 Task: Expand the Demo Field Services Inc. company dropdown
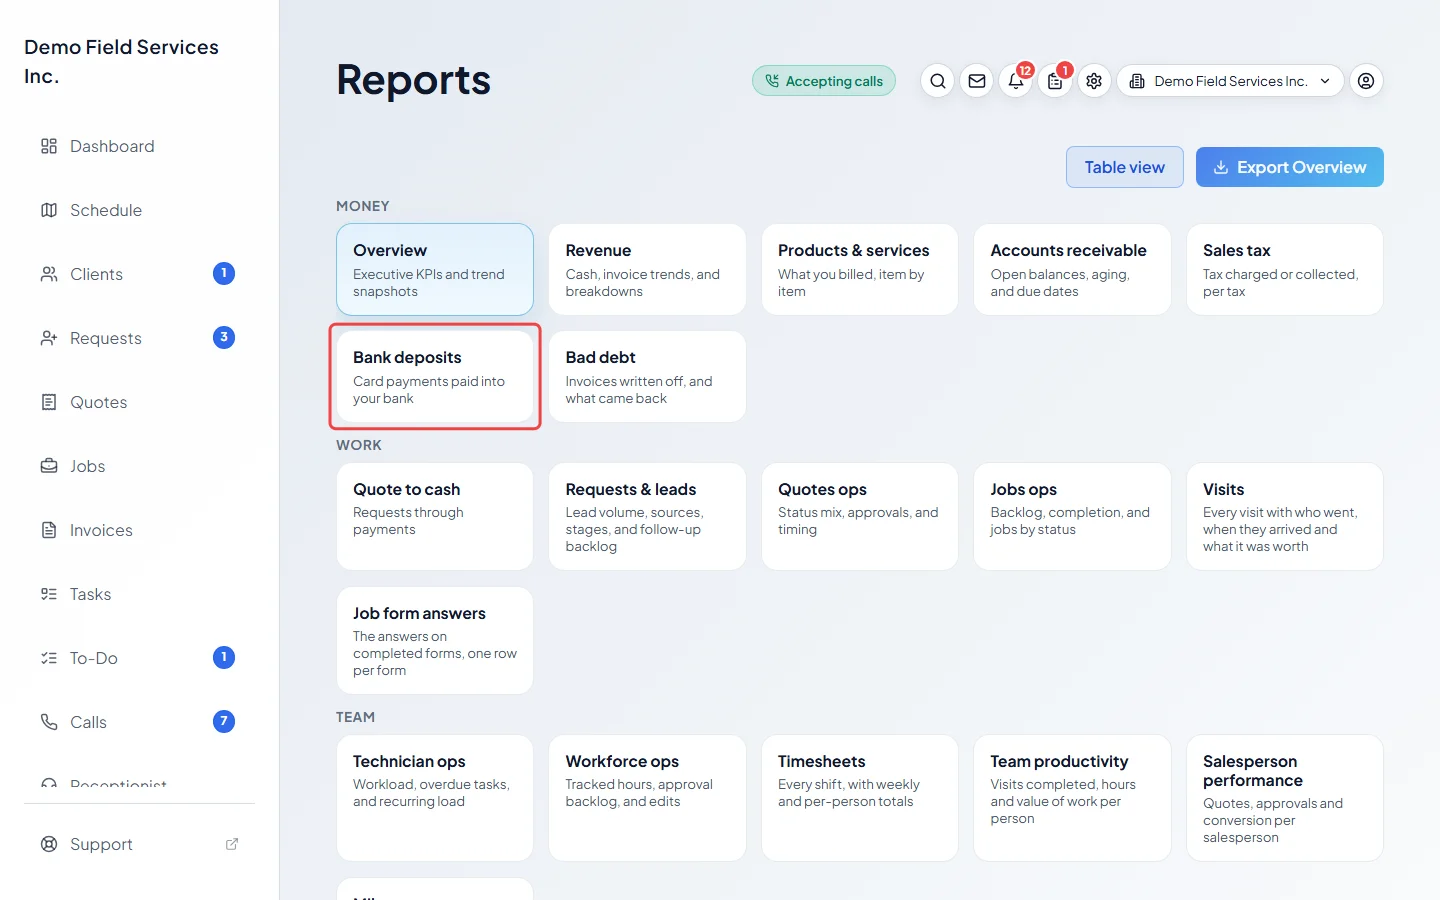coord(1230,81)
